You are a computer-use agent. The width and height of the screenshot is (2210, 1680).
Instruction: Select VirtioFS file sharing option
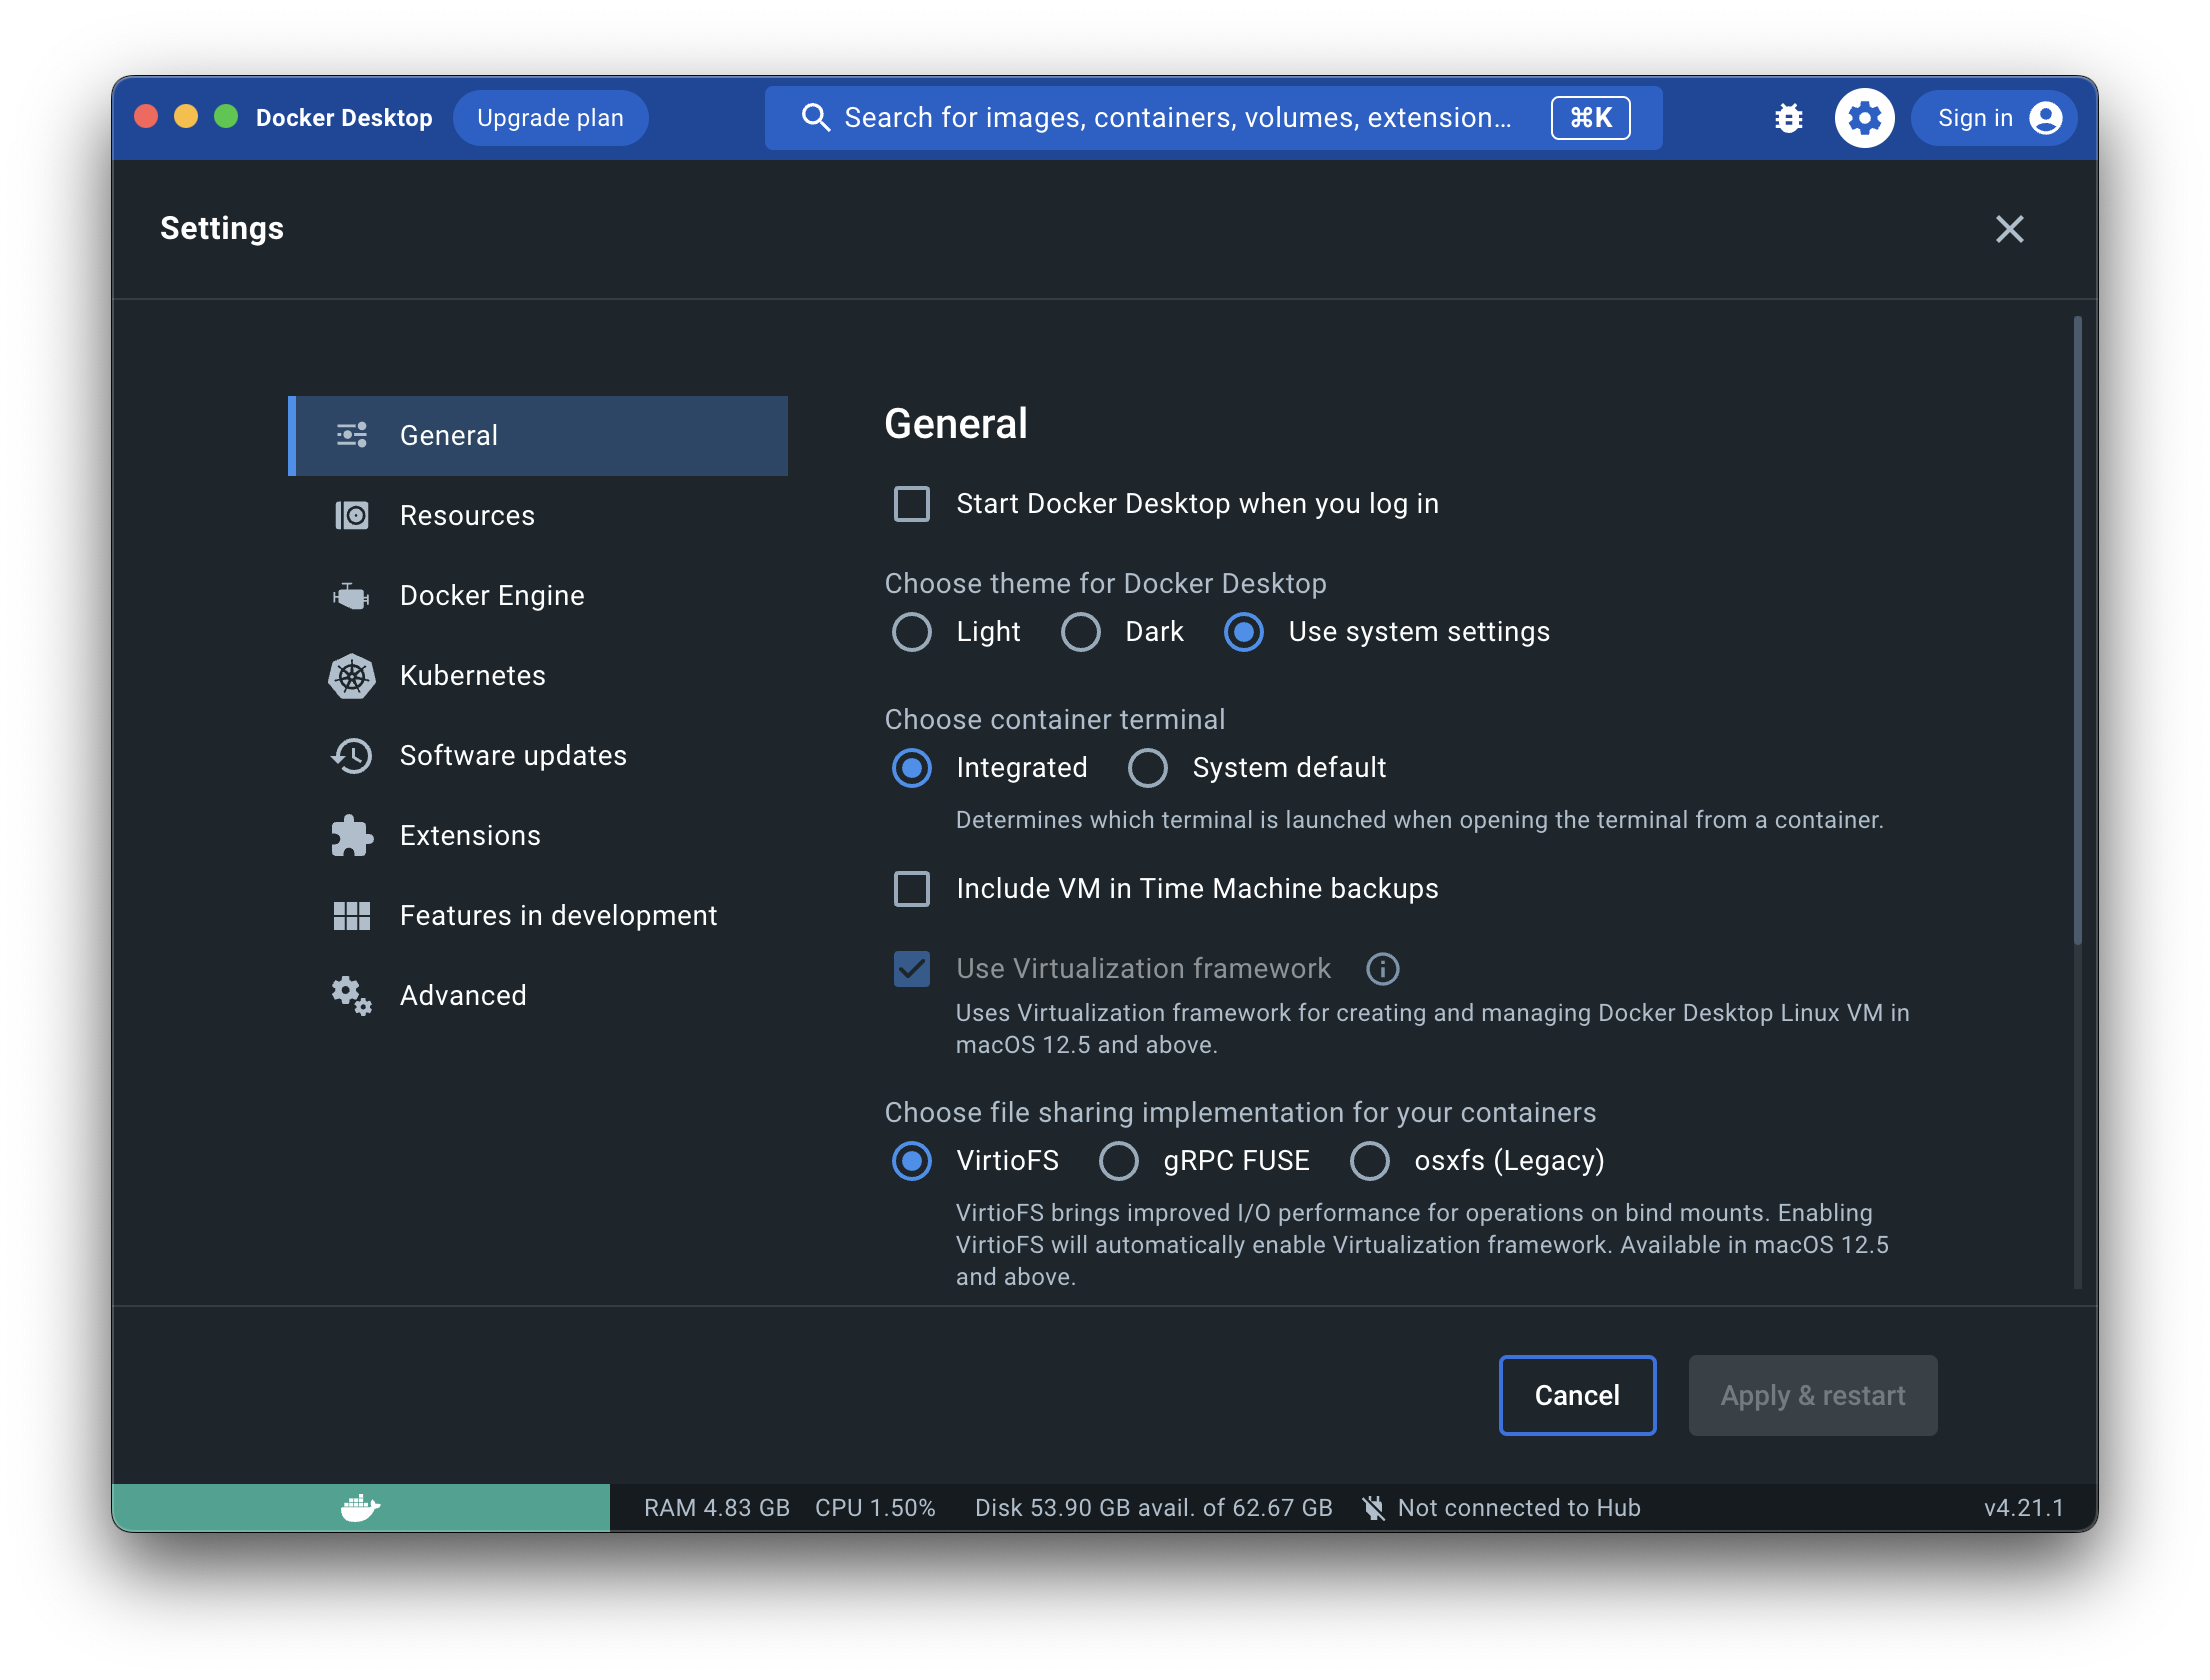[912, 1161]
